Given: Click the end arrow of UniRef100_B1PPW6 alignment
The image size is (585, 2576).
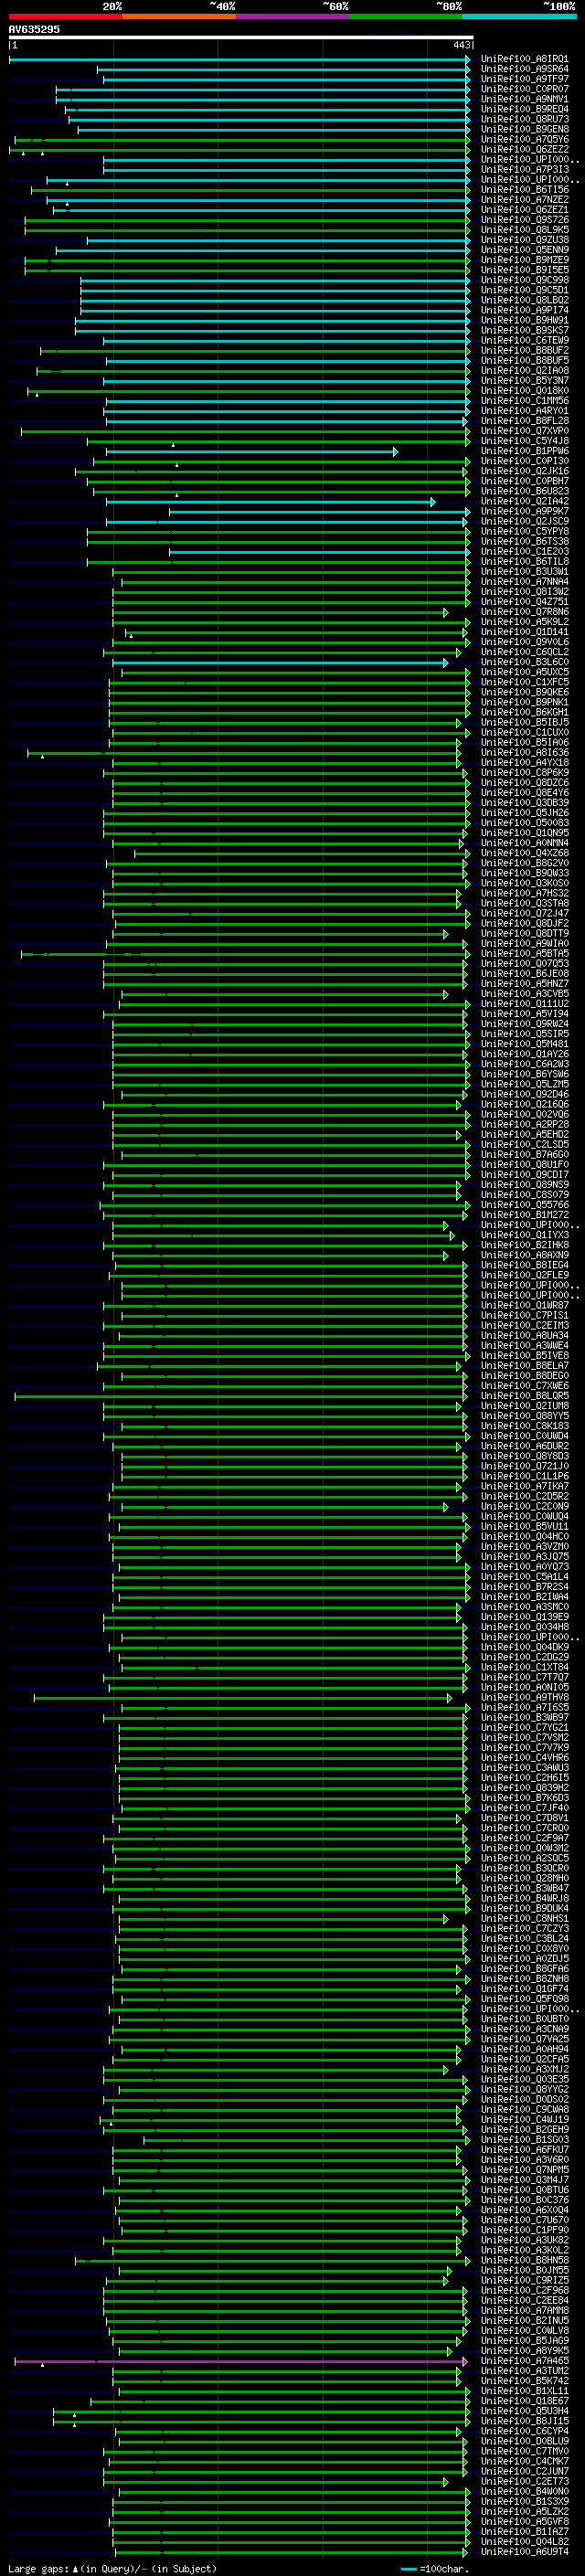Looking at the screenshot, I should click(396, 452).
